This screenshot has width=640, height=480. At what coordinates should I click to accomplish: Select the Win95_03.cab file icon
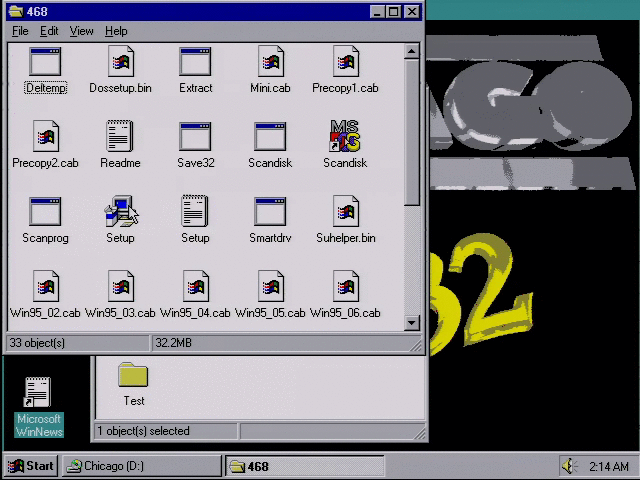coord(121,286)
